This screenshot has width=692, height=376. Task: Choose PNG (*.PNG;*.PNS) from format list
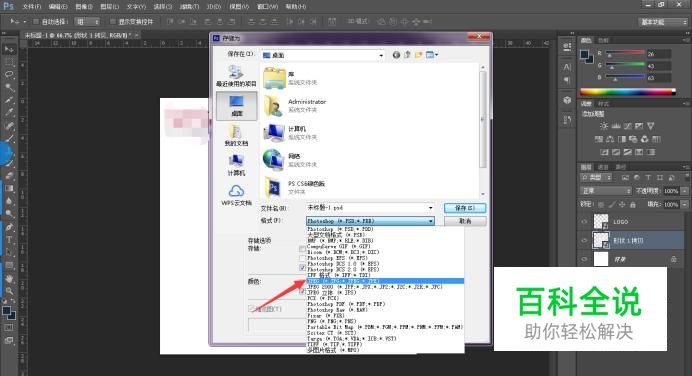(x=385, y=321)
